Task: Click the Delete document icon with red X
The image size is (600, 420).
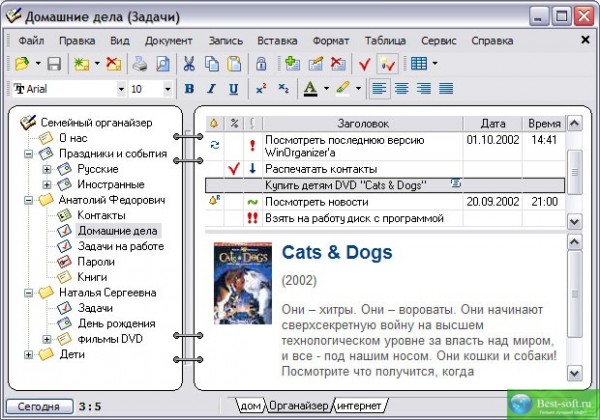Action: tap(113, 63)
